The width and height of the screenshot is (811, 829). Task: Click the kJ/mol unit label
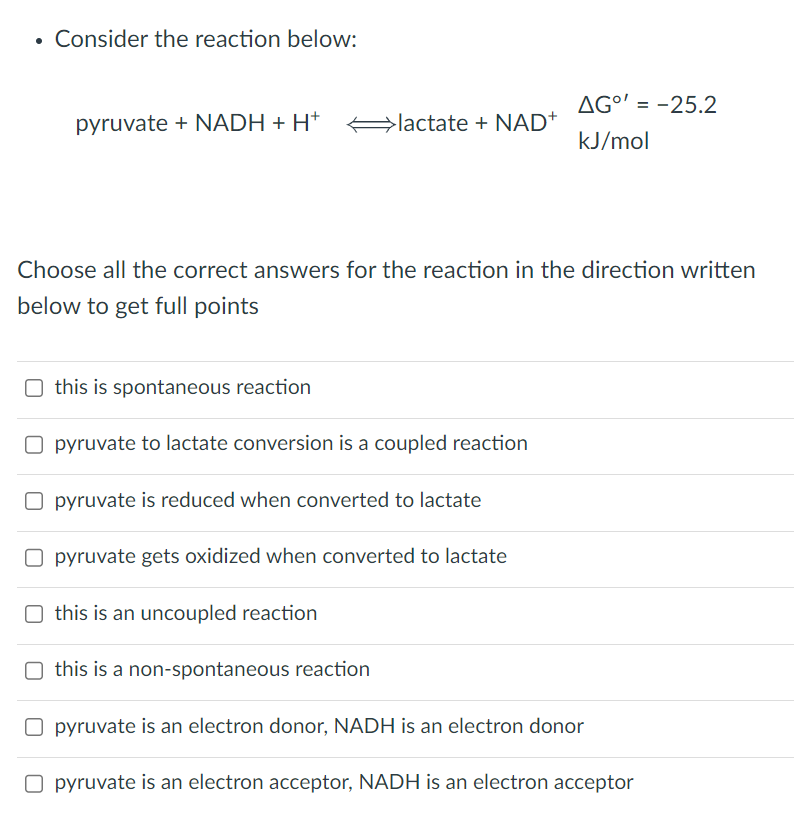click(612, 141)
